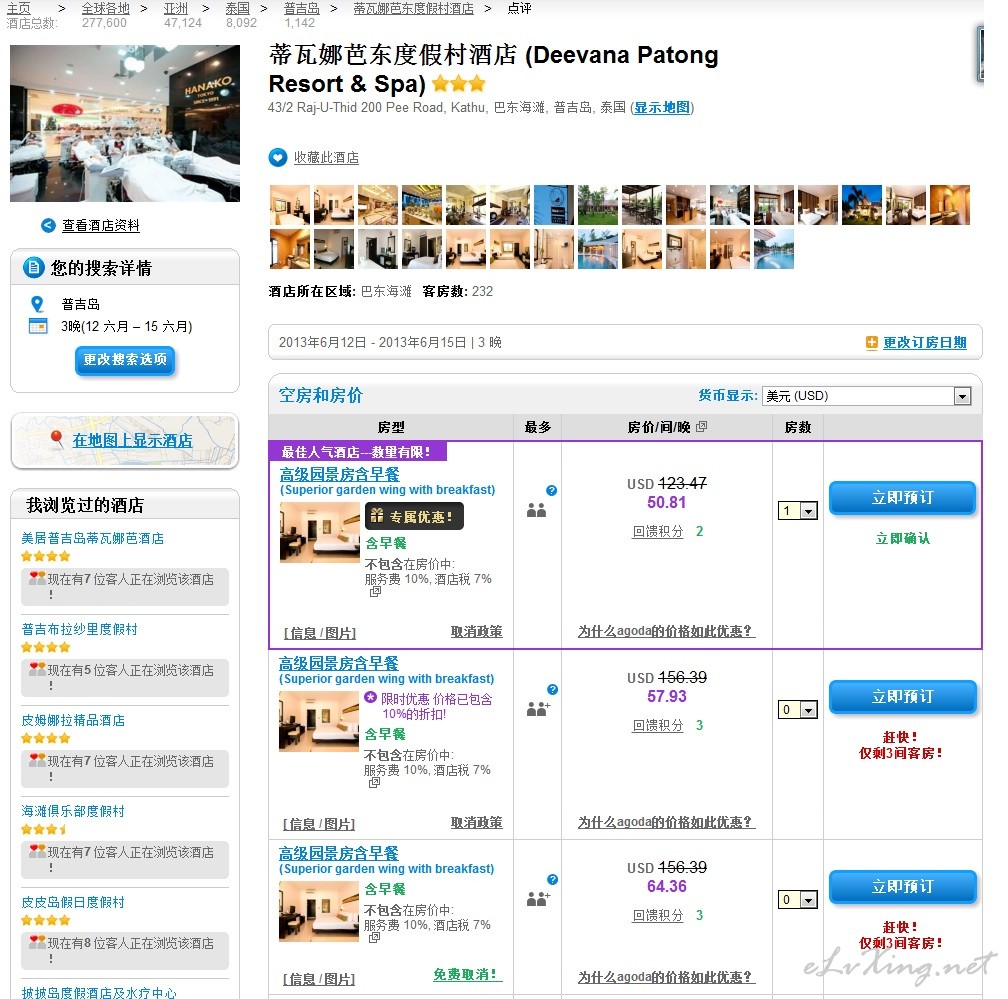The height and width of the screenshot is (999, 1008).
Task: Click the 免费取消! link in the 64.36 row
Action: tap(467, 975)
